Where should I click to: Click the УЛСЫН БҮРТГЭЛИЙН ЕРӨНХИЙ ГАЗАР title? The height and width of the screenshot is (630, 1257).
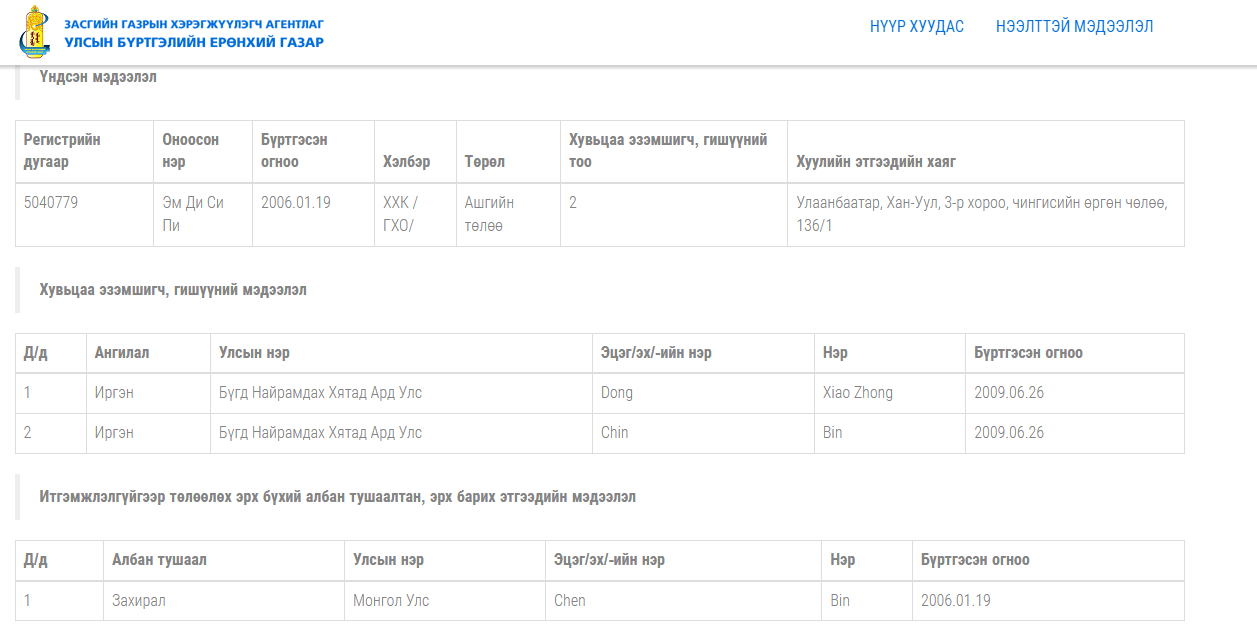(194, 42)
